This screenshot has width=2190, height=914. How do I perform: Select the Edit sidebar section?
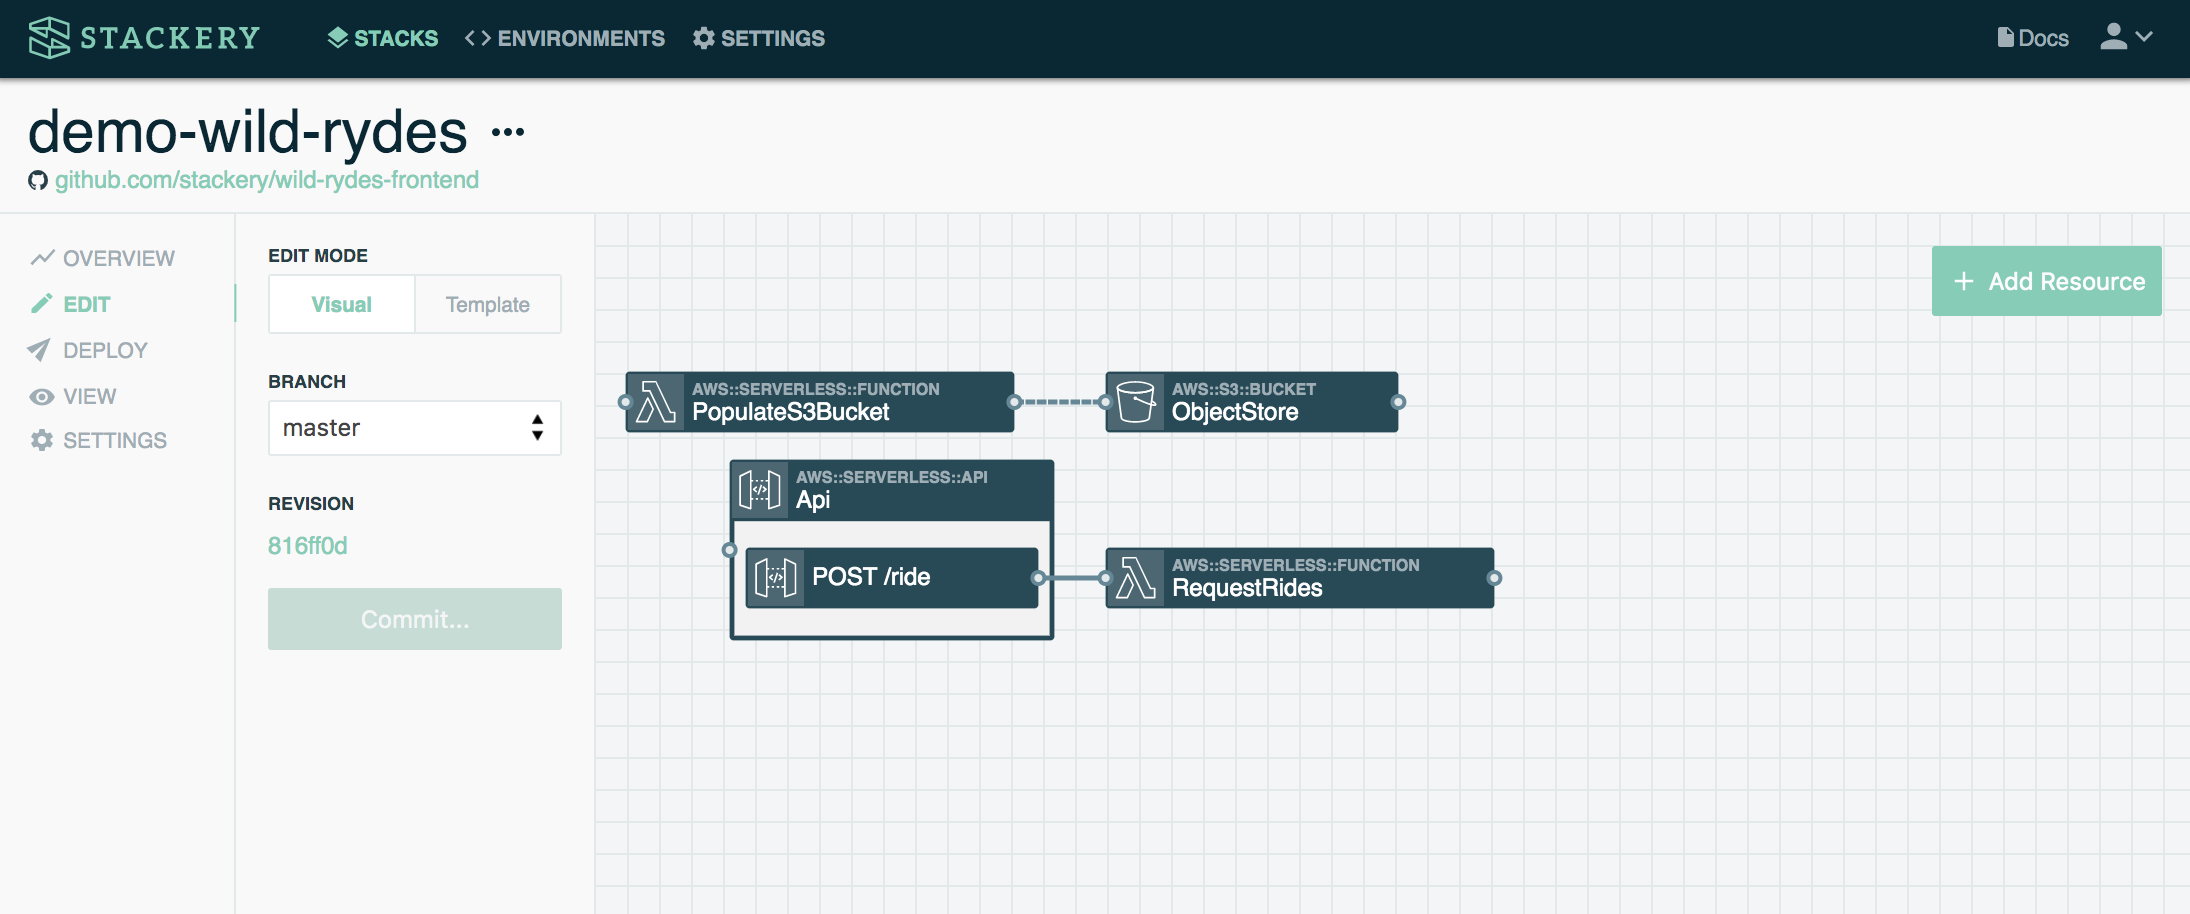[71, 304]
